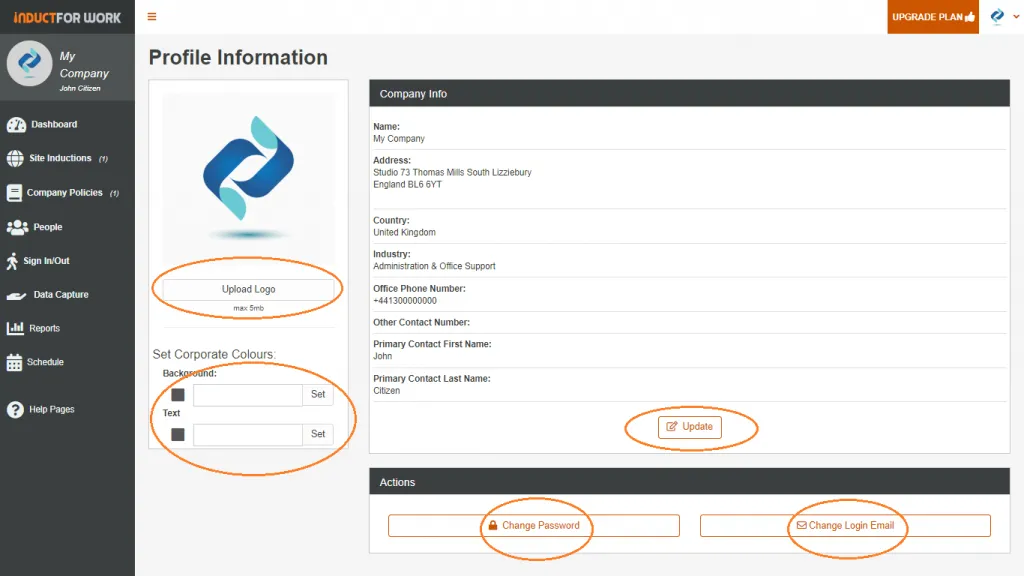Click the Dashboard gauge icon
This screenshot has width=1024, height=576.
[x=16, y=124]
